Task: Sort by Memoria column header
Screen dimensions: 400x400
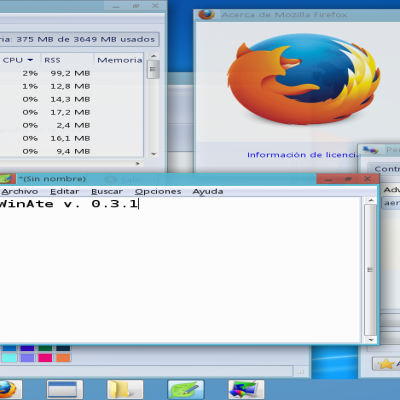Action: coord(119,60)
